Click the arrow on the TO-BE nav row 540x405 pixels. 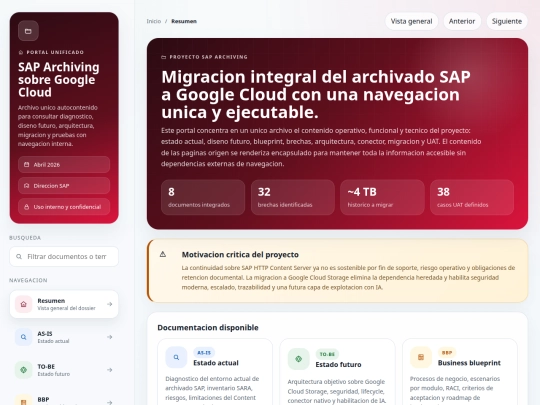pyautogui.click(x=110, y=370)
